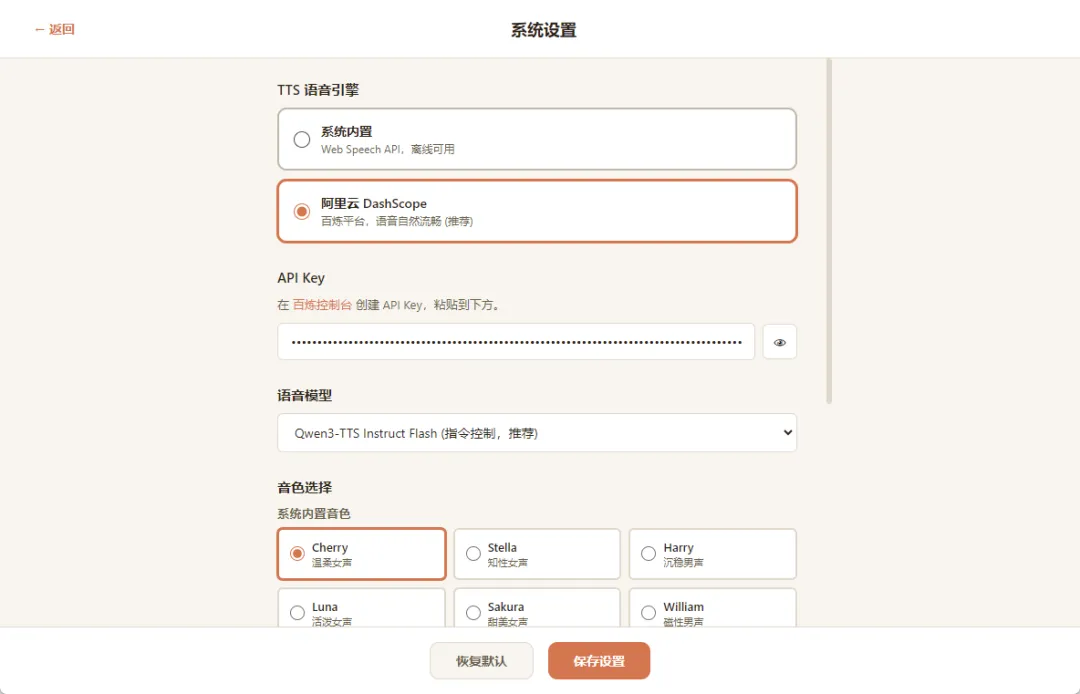Choose the Sakura voice
This screenshot has height=694, width=1080.
(x=537, y=608)
